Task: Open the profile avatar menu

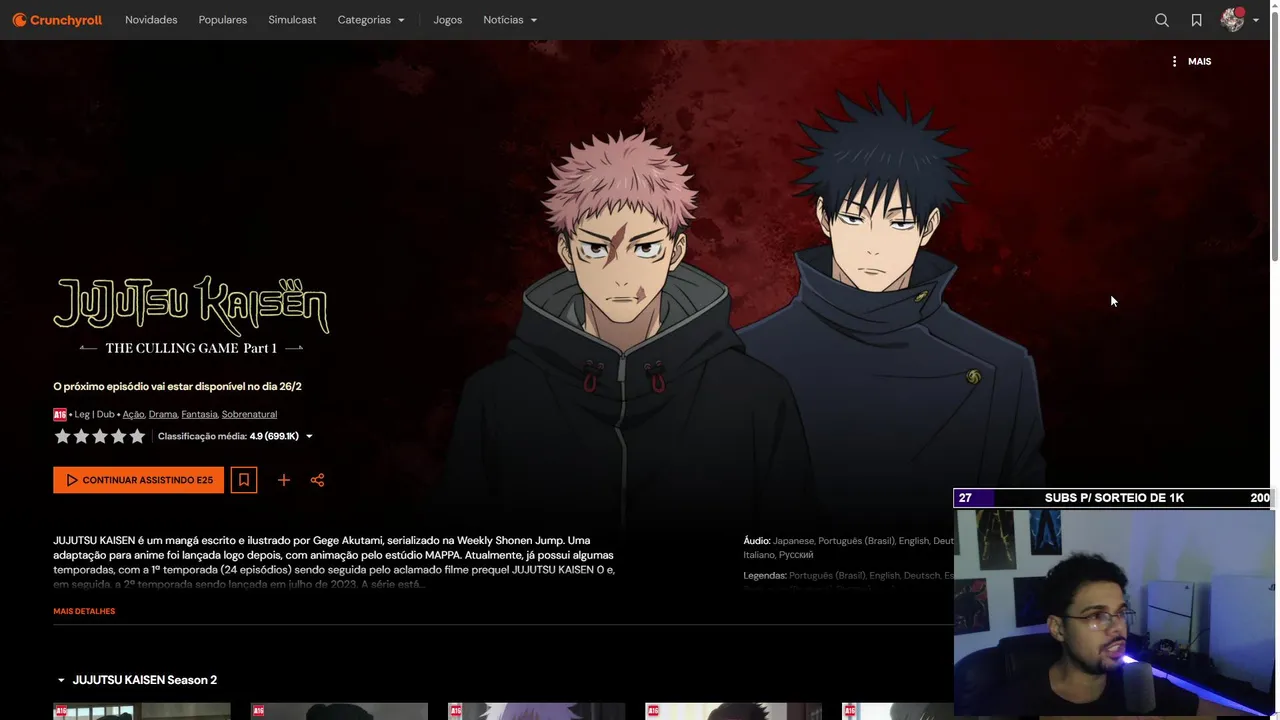Action: tap(1232, 20)
